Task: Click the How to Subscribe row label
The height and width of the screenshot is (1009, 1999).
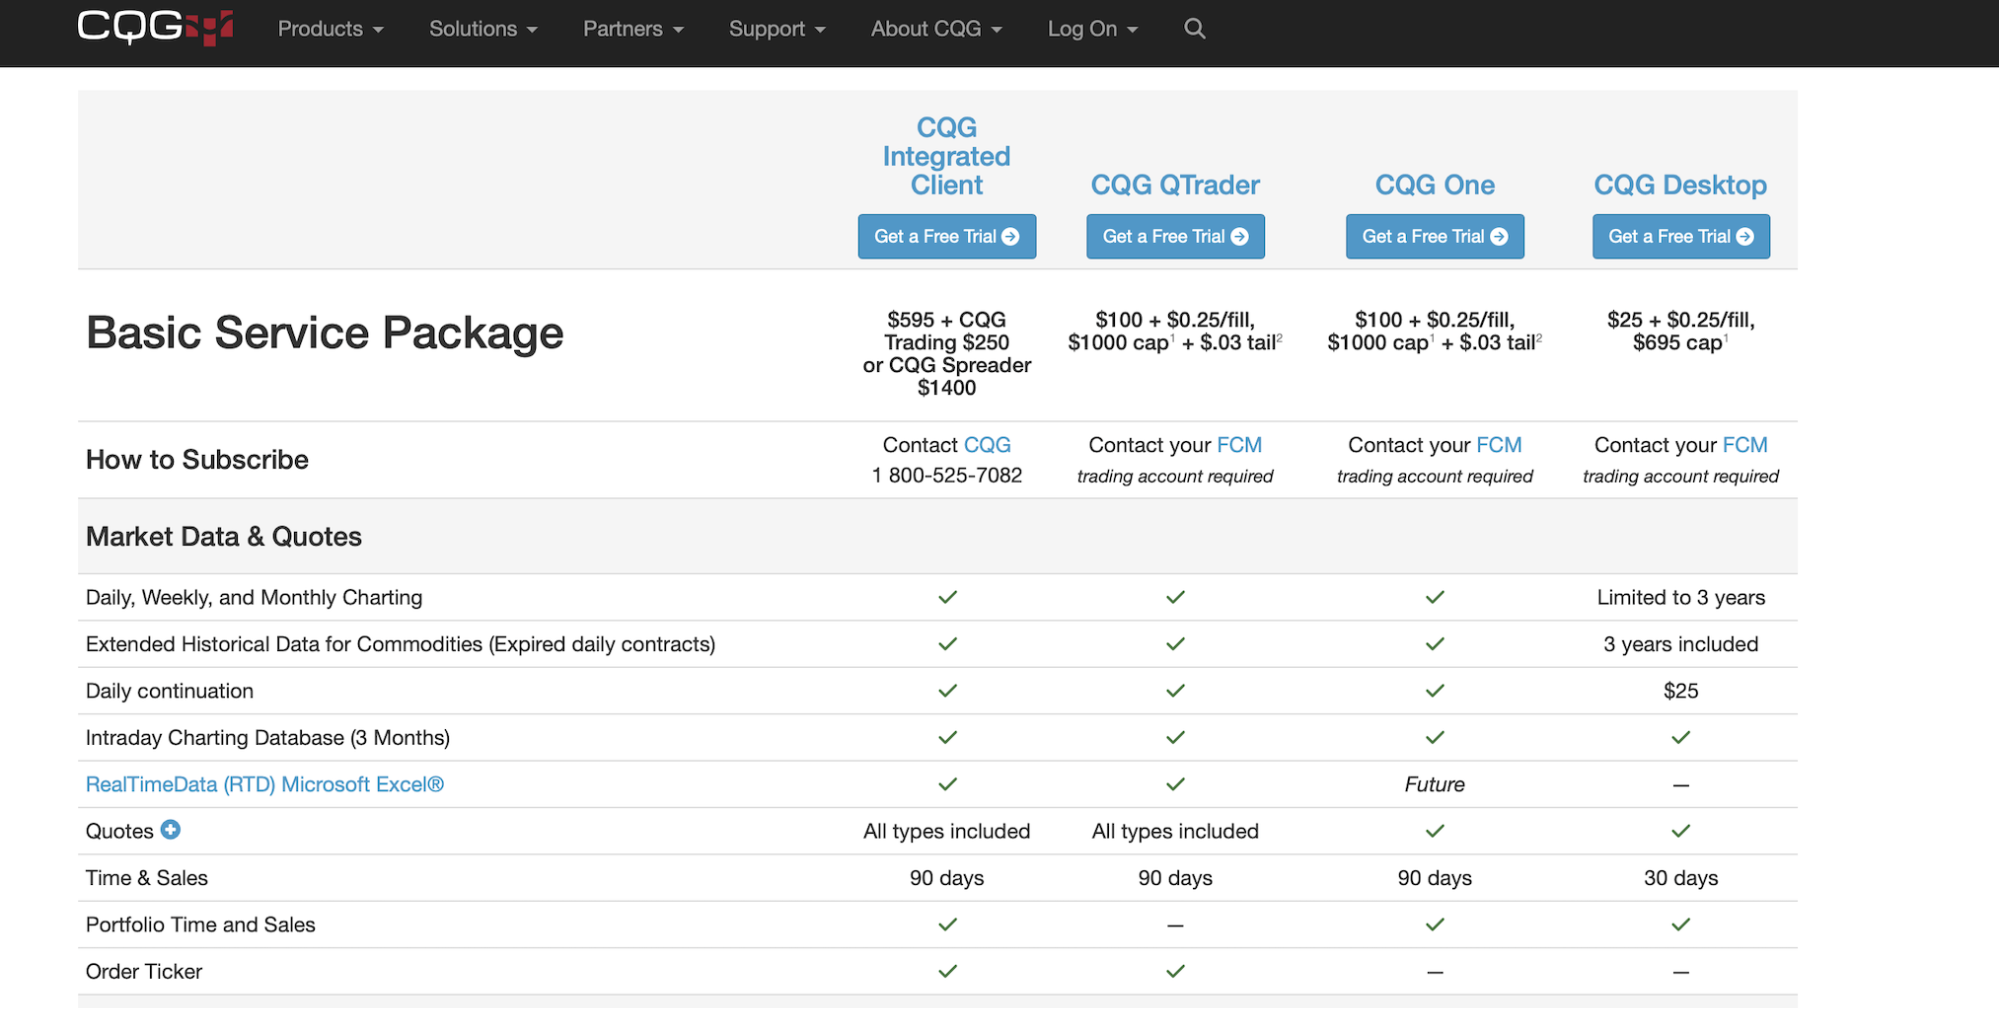Action: tap(197, 460)
